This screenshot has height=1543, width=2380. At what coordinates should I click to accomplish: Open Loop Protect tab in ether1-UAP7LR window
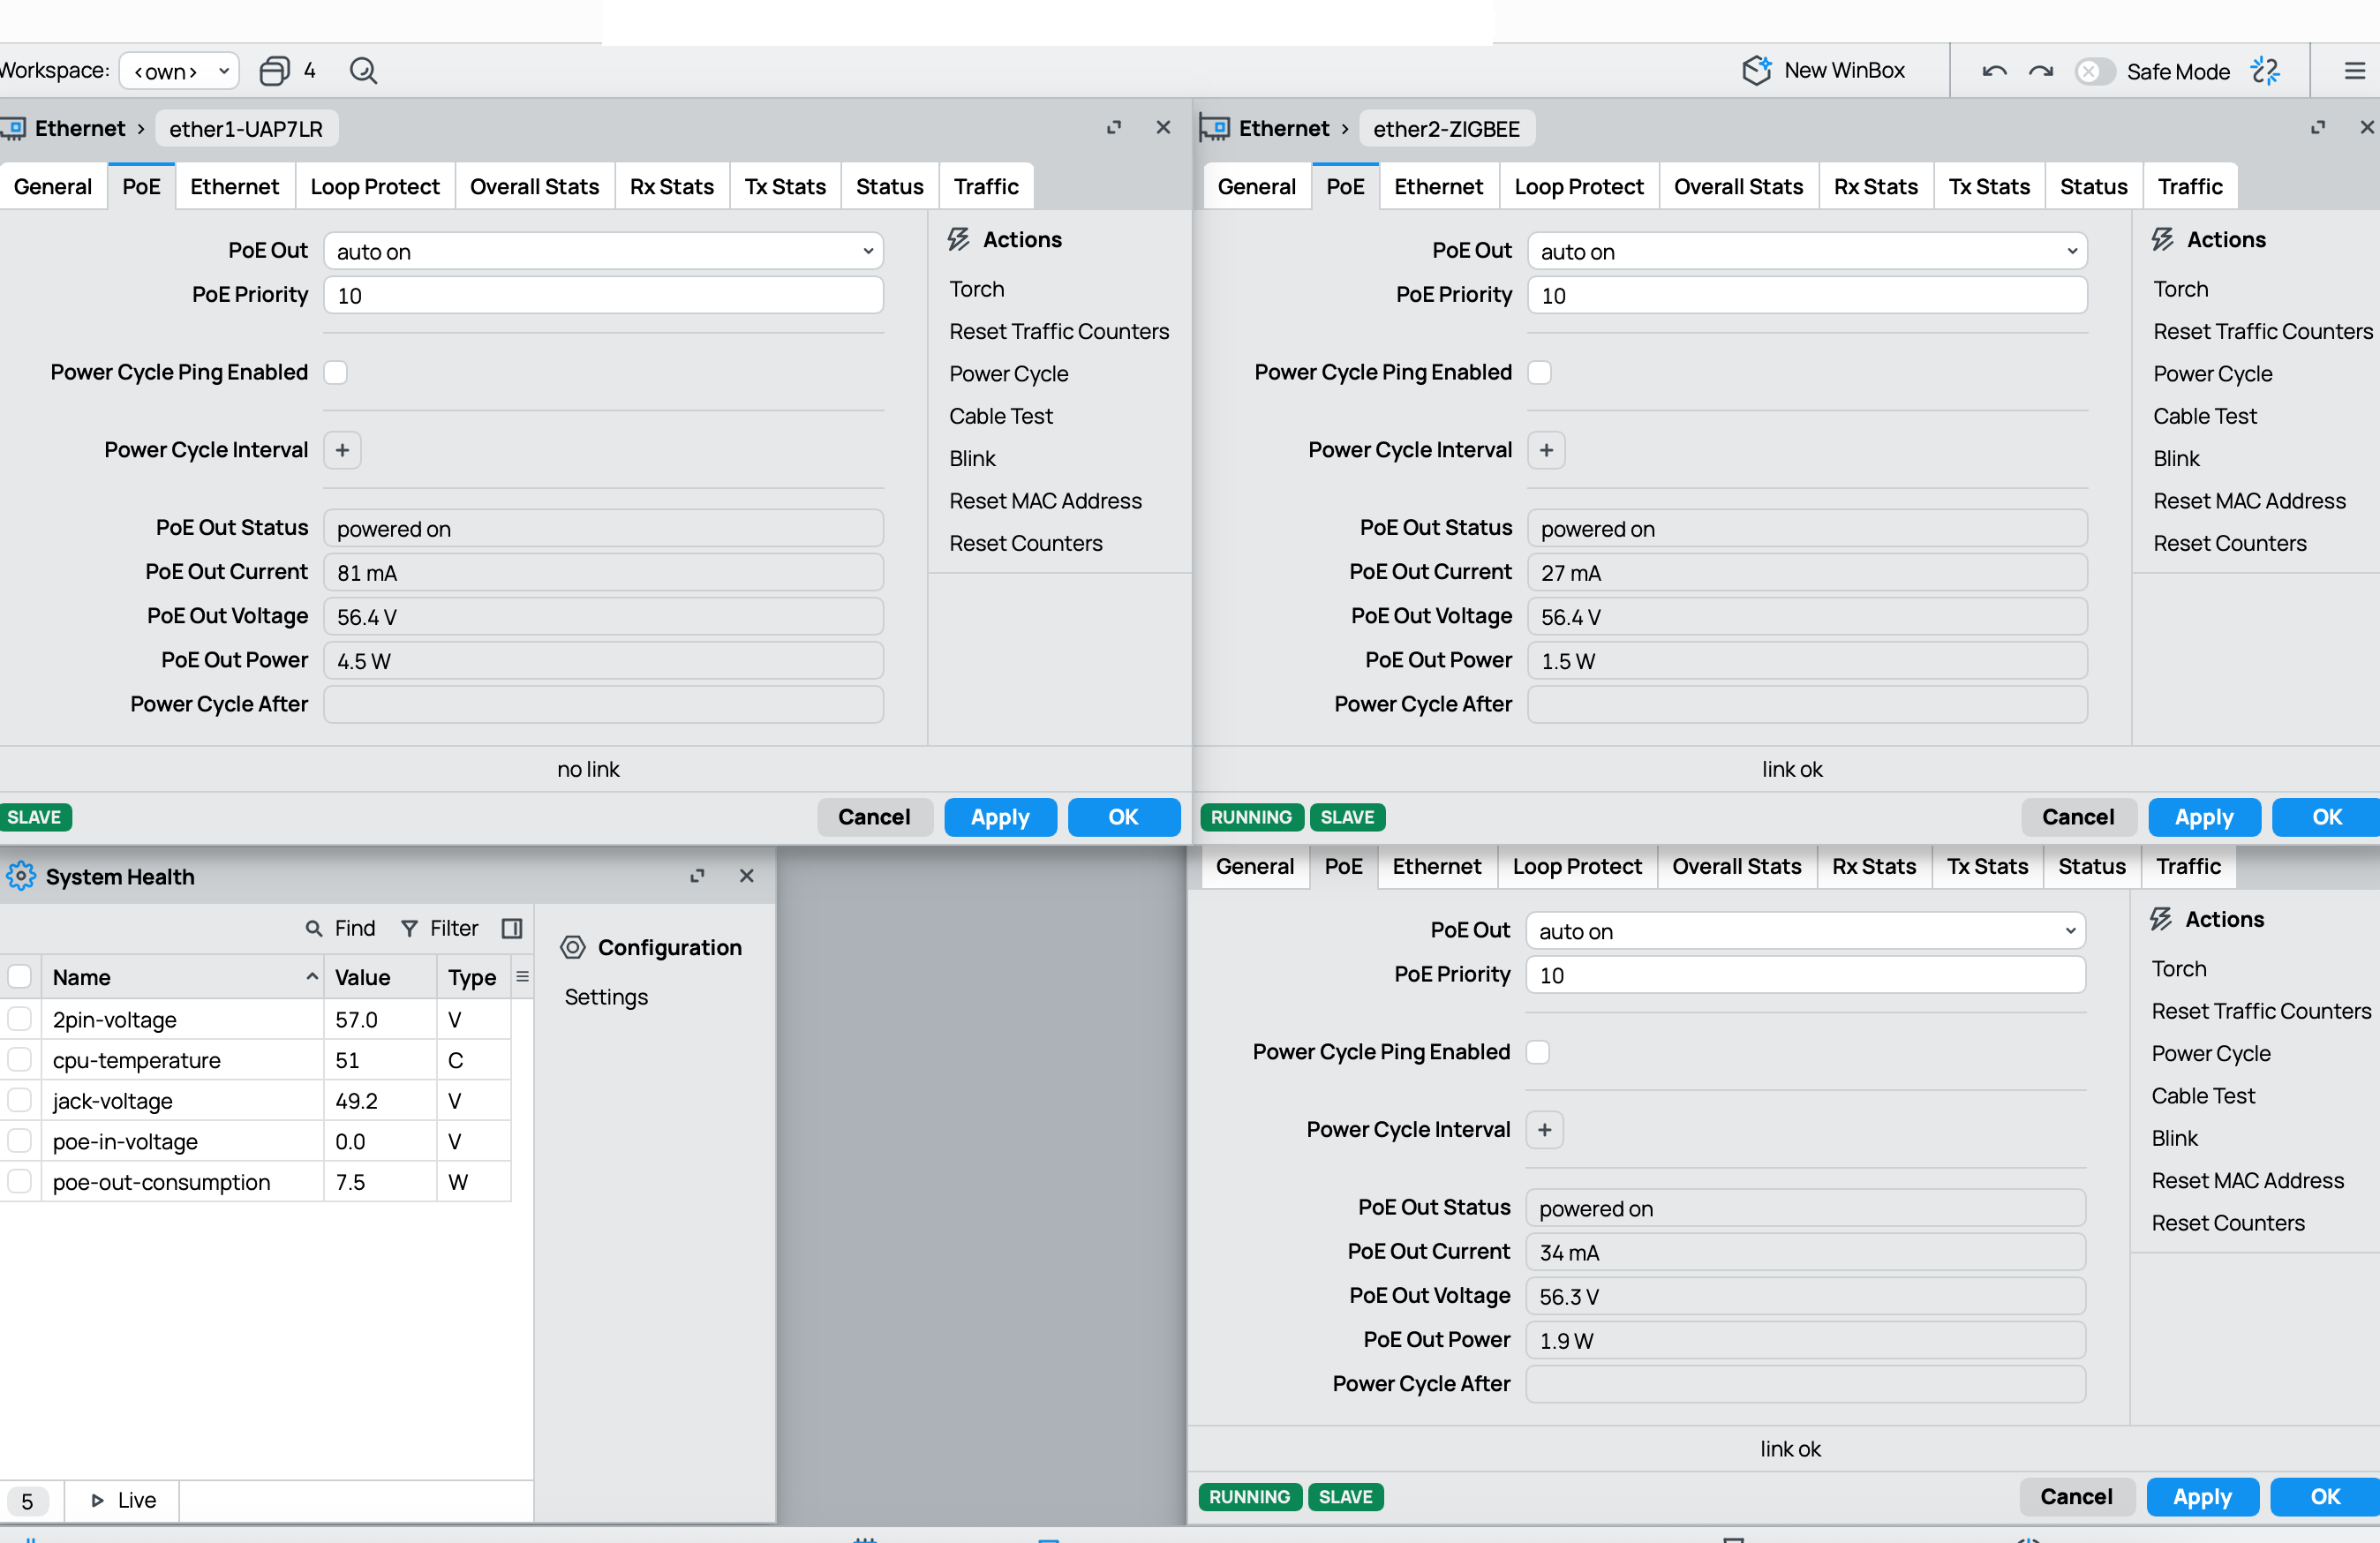point(375,187)
